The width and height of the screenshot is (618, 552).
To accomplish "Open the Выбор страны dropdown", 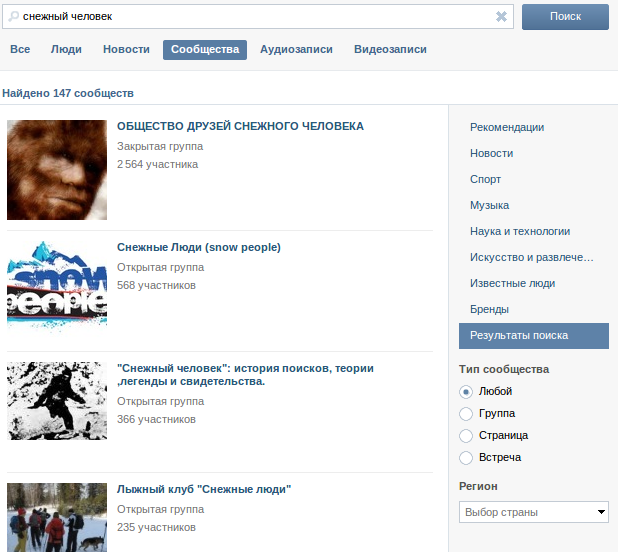I will click(534, 512).
